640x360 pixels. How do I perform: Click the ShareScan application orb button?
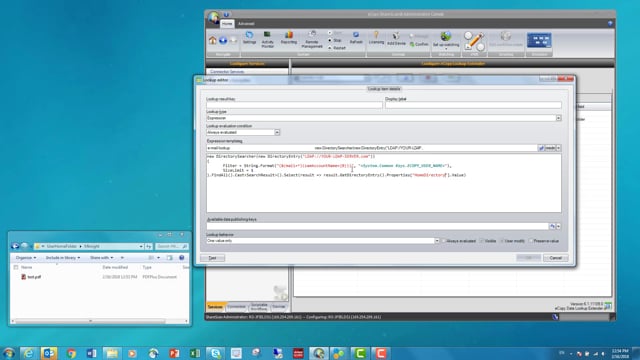pyautogui.click(x=213, y=18)
